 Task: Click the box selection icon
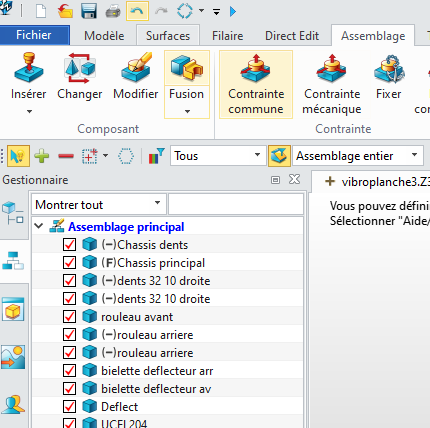pos(89,156)
